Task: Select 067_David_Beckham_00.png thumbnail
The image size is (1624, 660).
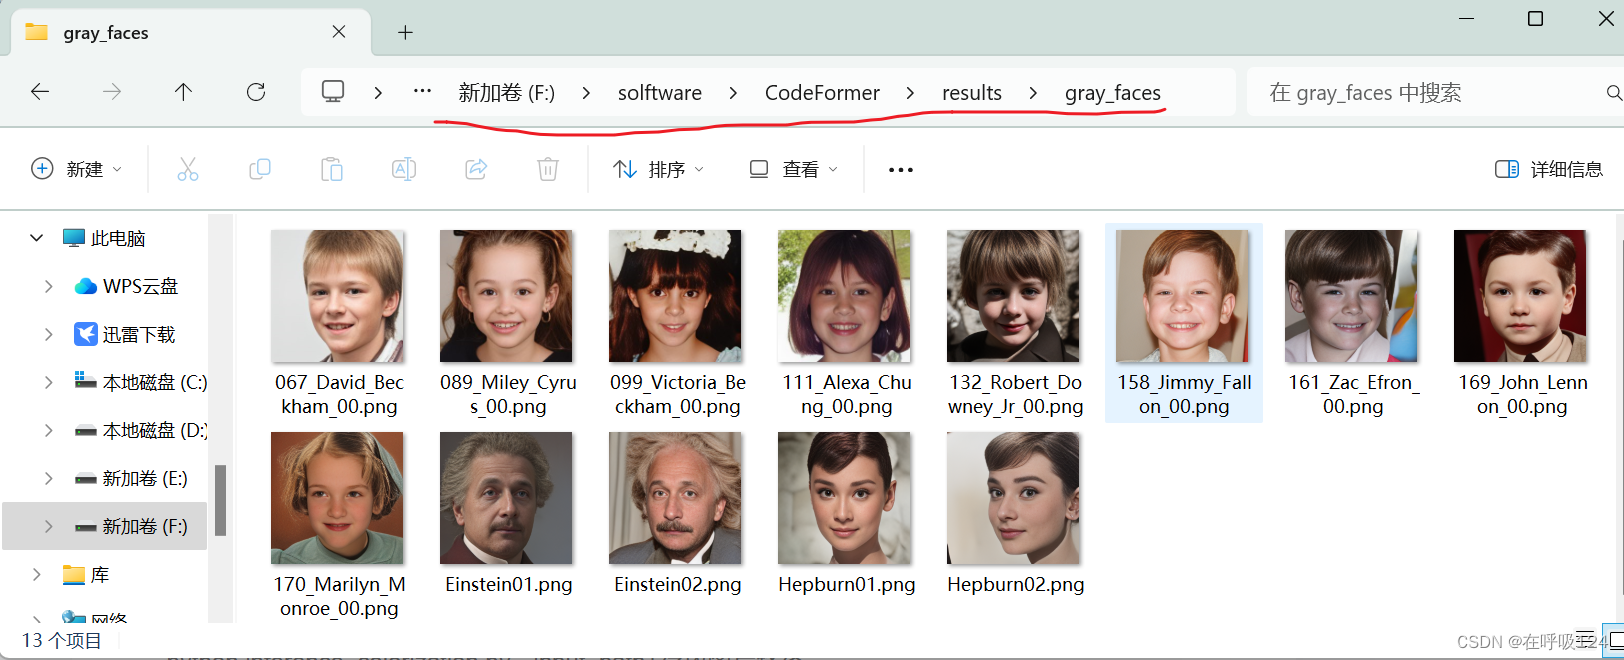Action: coord(337,296)
